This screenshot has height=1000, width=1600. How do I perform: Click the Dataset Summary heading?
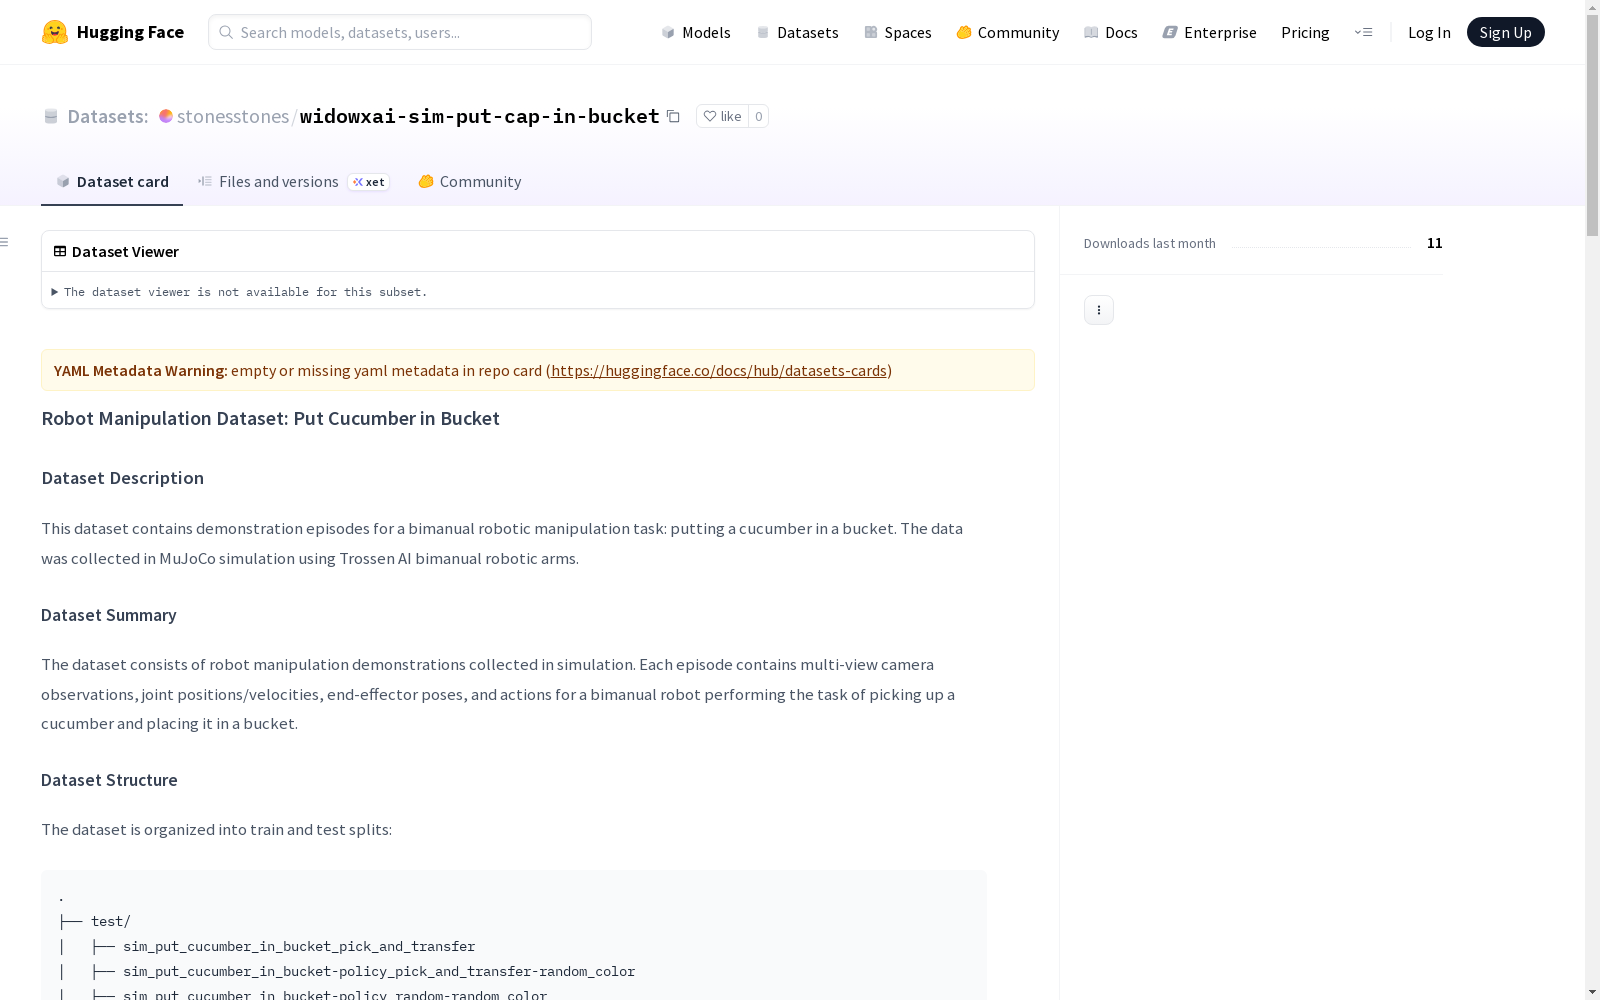pos(109,615)
